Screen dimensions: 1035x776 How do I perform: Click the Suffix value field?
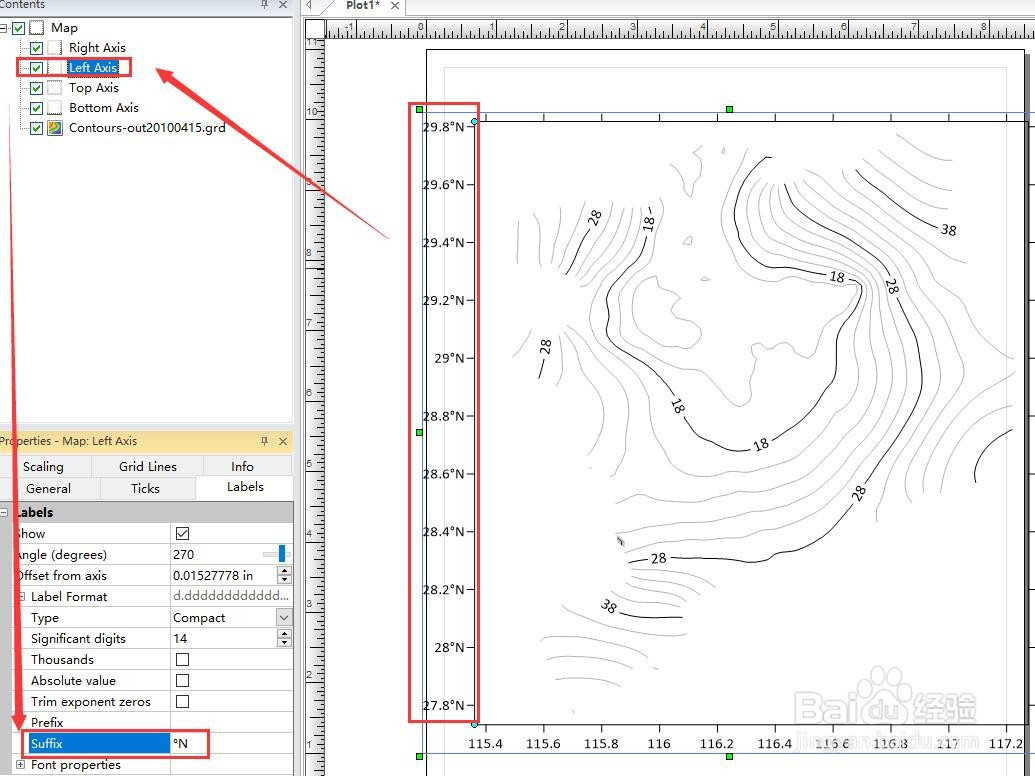tap(231, 744)
